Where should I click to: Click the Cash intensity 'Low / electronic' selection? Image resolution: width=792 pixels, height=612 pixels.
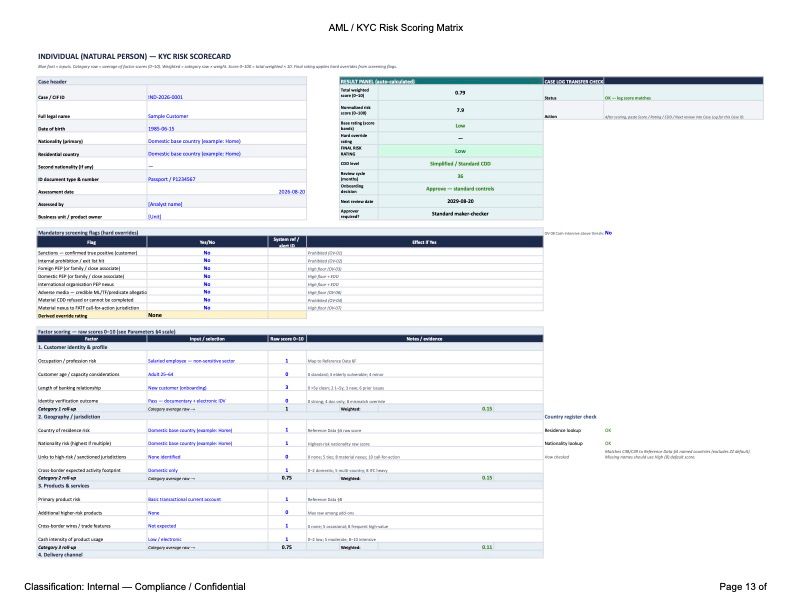[165, 539]
